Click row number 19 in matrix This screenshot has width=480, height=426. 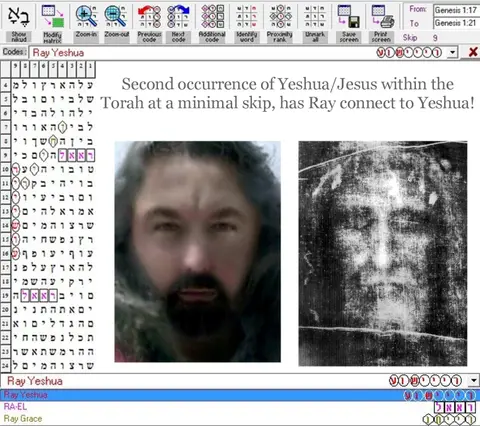pyautogui.click(x=6, y=296)
